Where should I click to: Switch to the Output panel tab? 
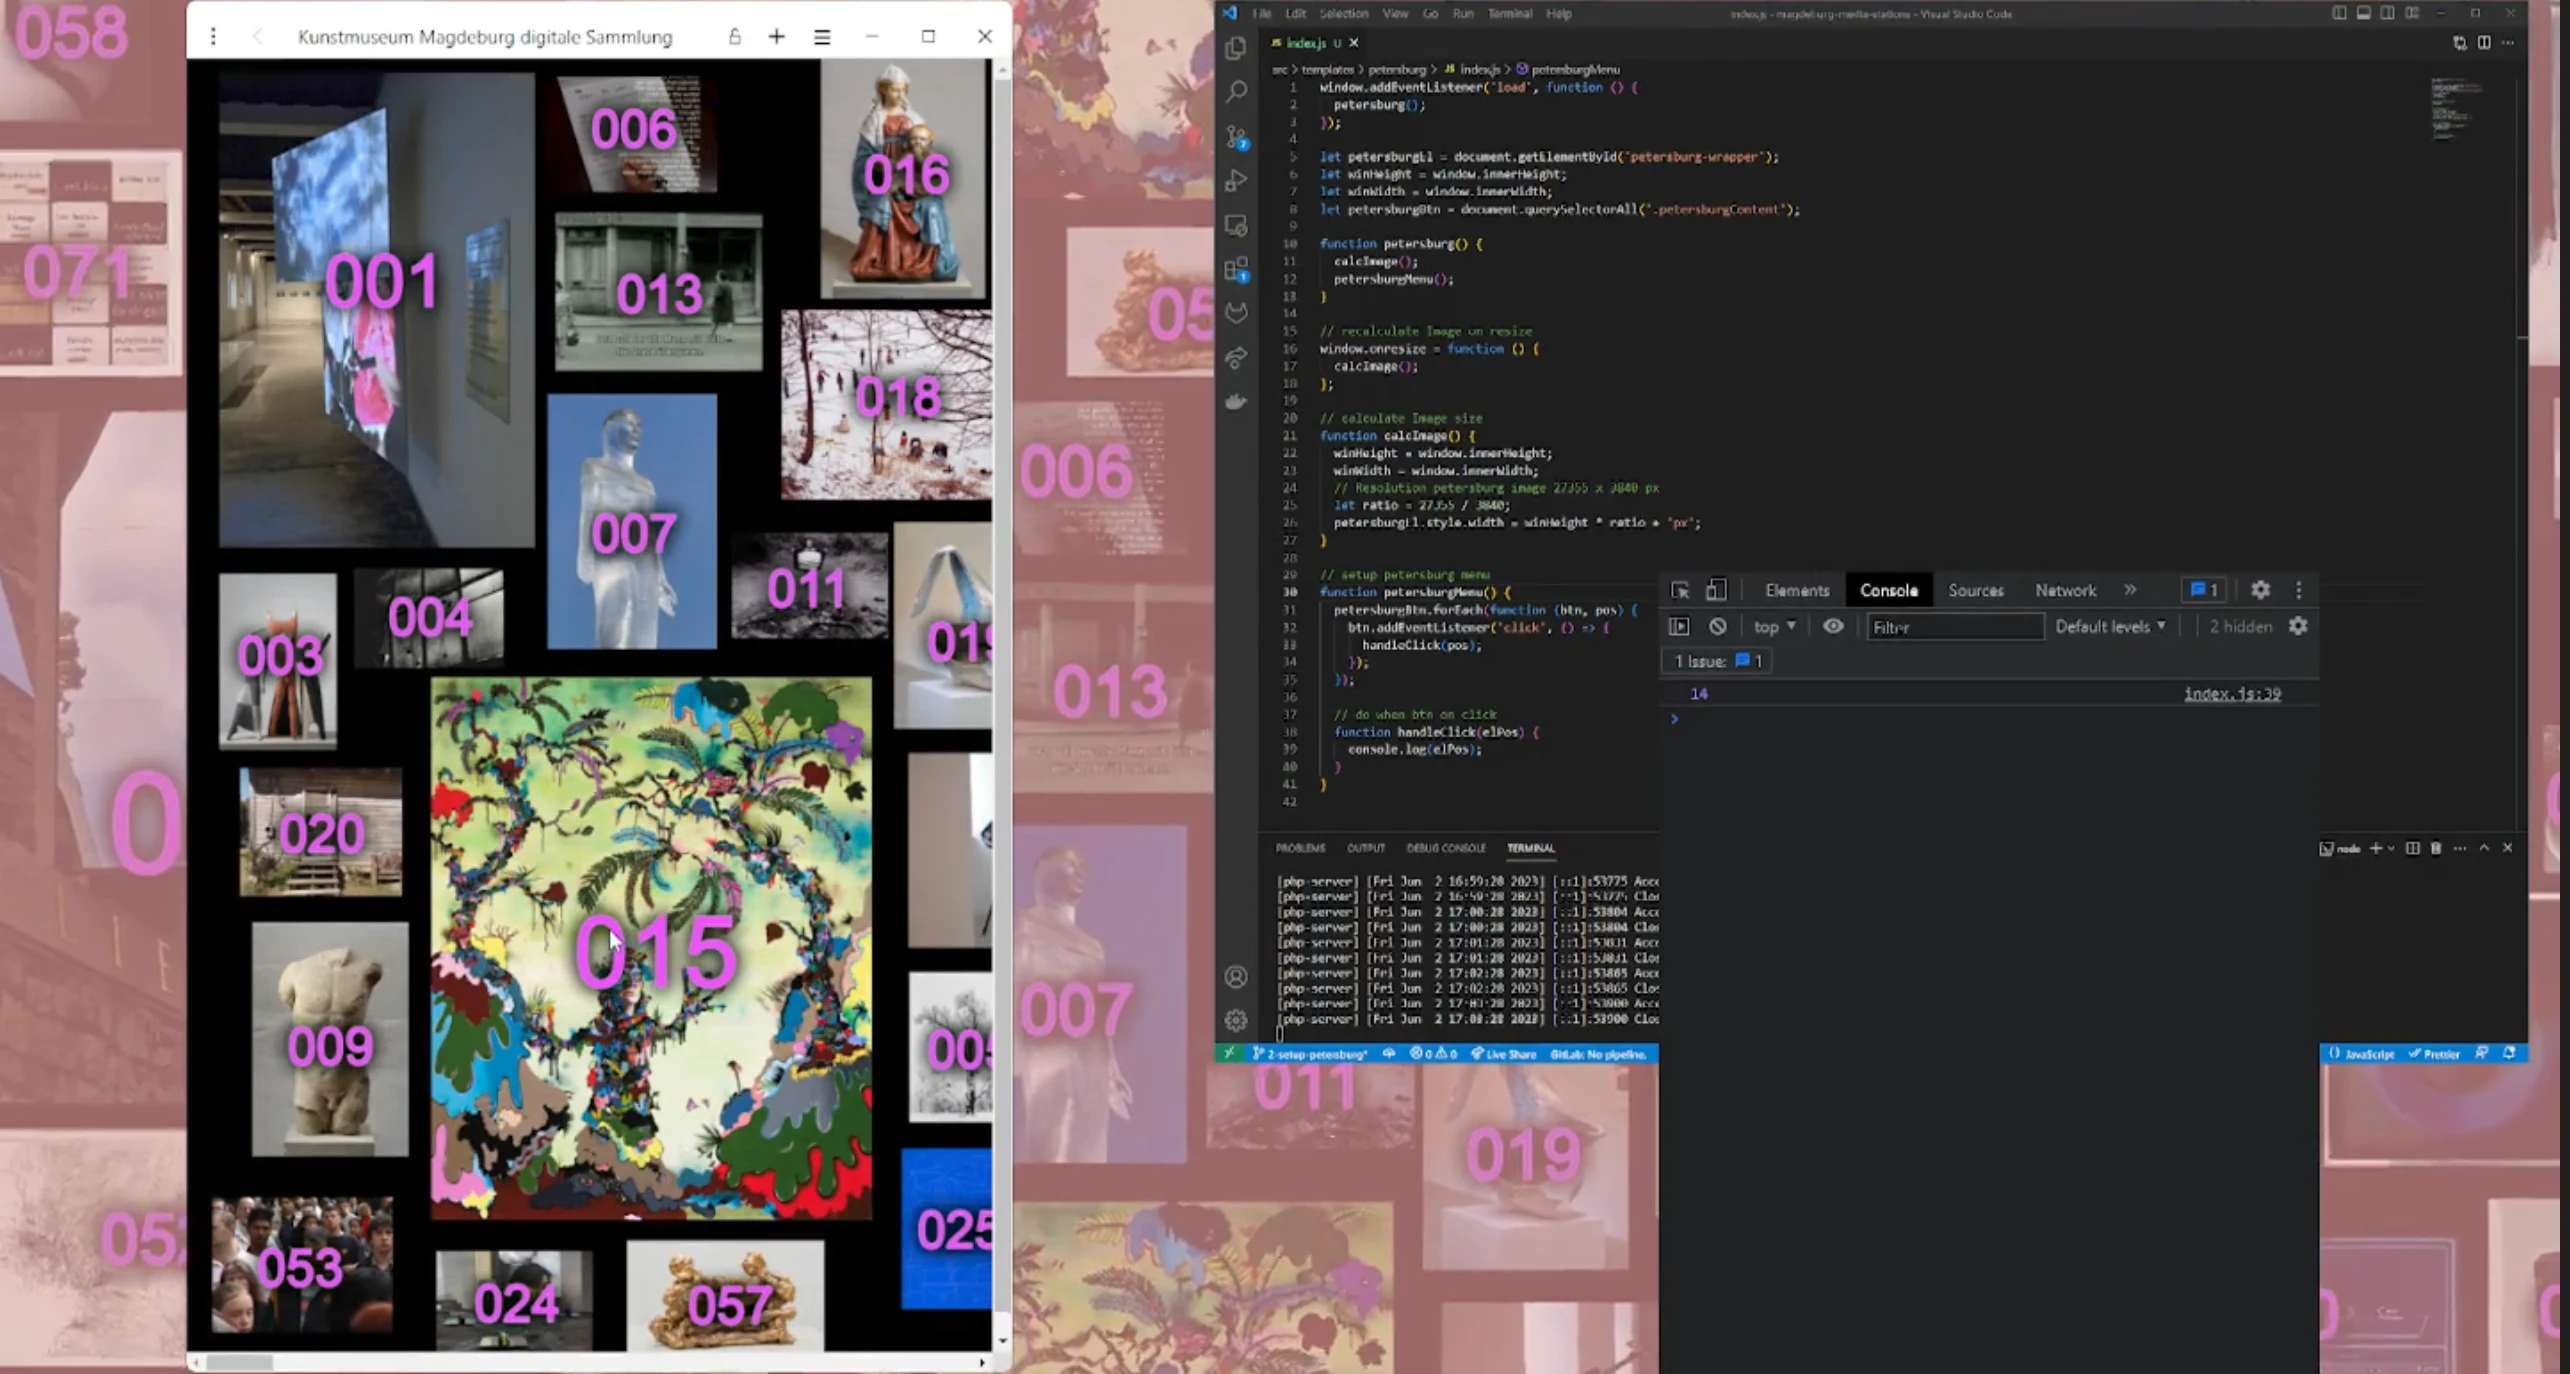[1365, 847]
